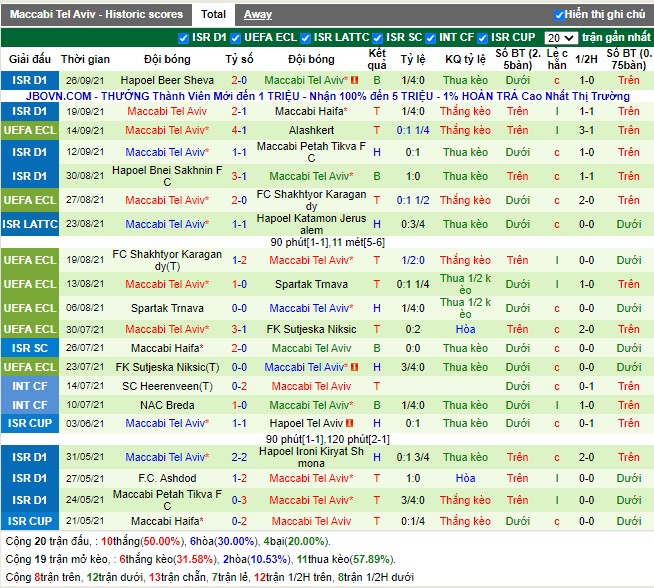Open FK Sutjeska Niksic on 30/07/21
Screen dimensions: 654x588
tap(311, 329)
